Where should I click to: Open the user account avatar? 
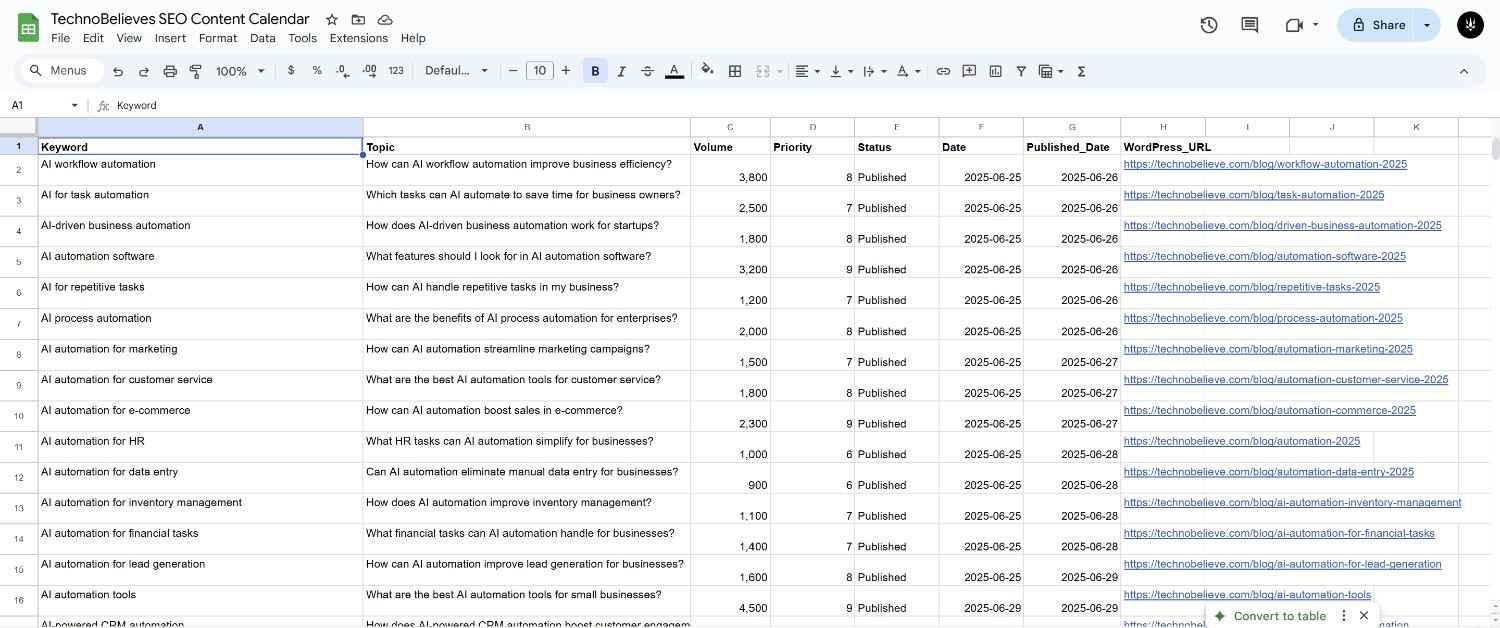(1470, 25)
